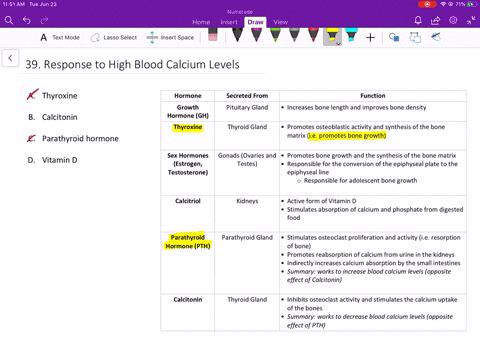Select the black pen
The width and height of the screenshot is (480, 360).
point(237,35)
